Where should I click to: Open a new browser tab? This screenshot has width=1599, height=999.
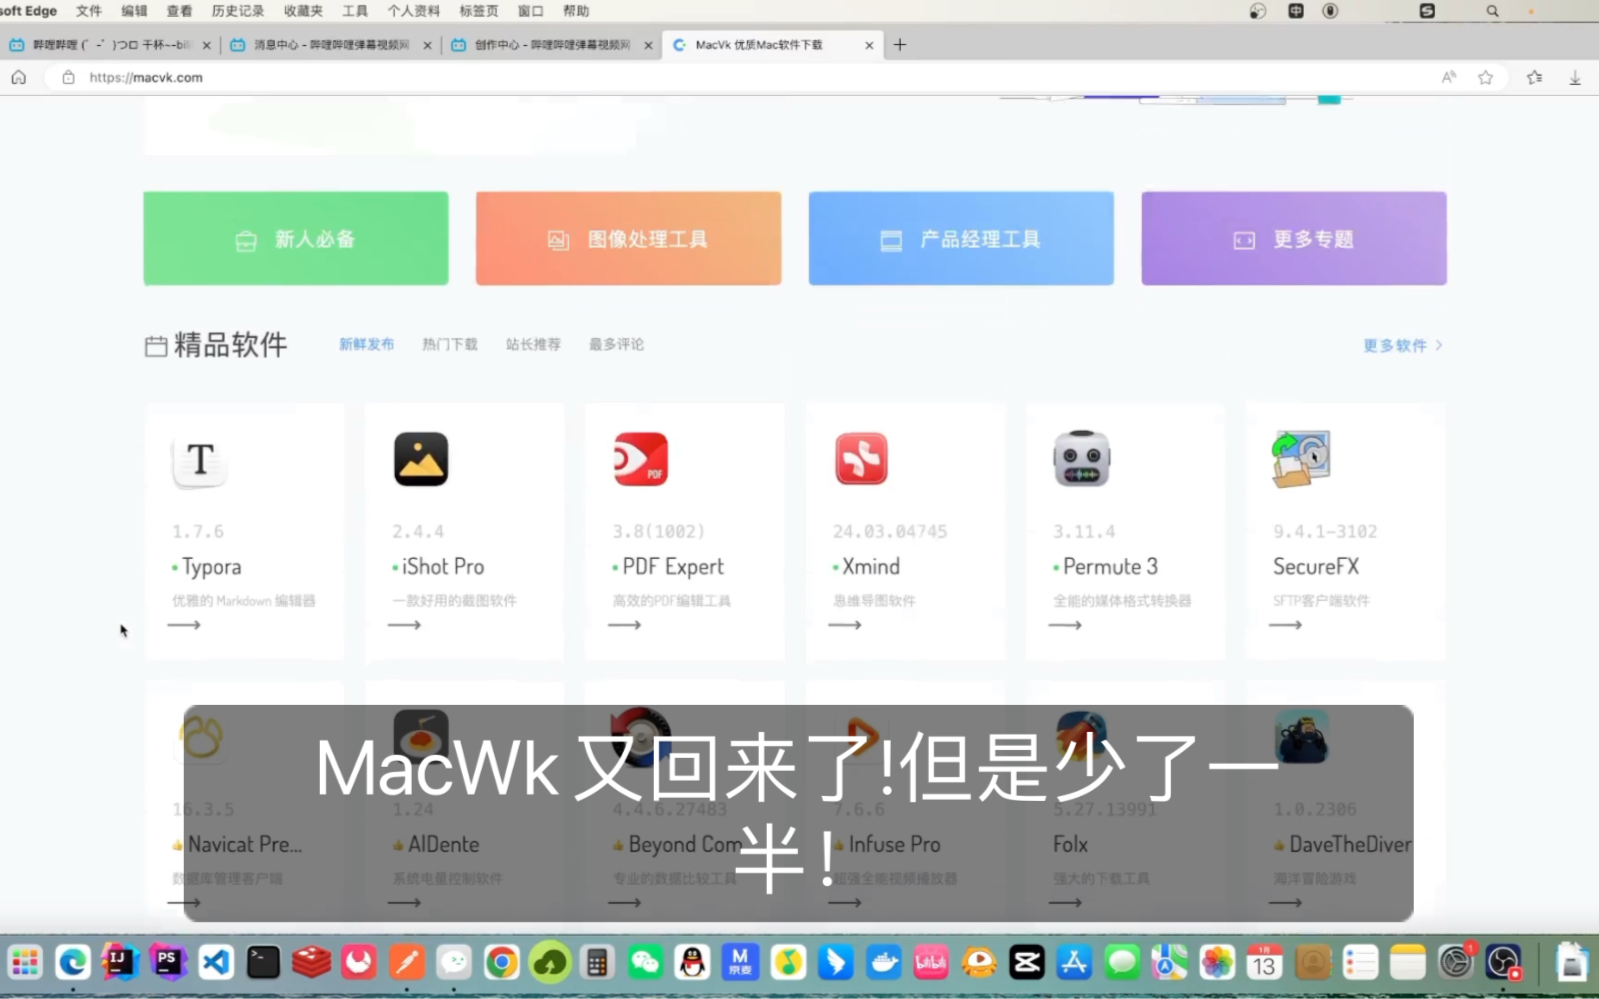(x=900, y=45)
